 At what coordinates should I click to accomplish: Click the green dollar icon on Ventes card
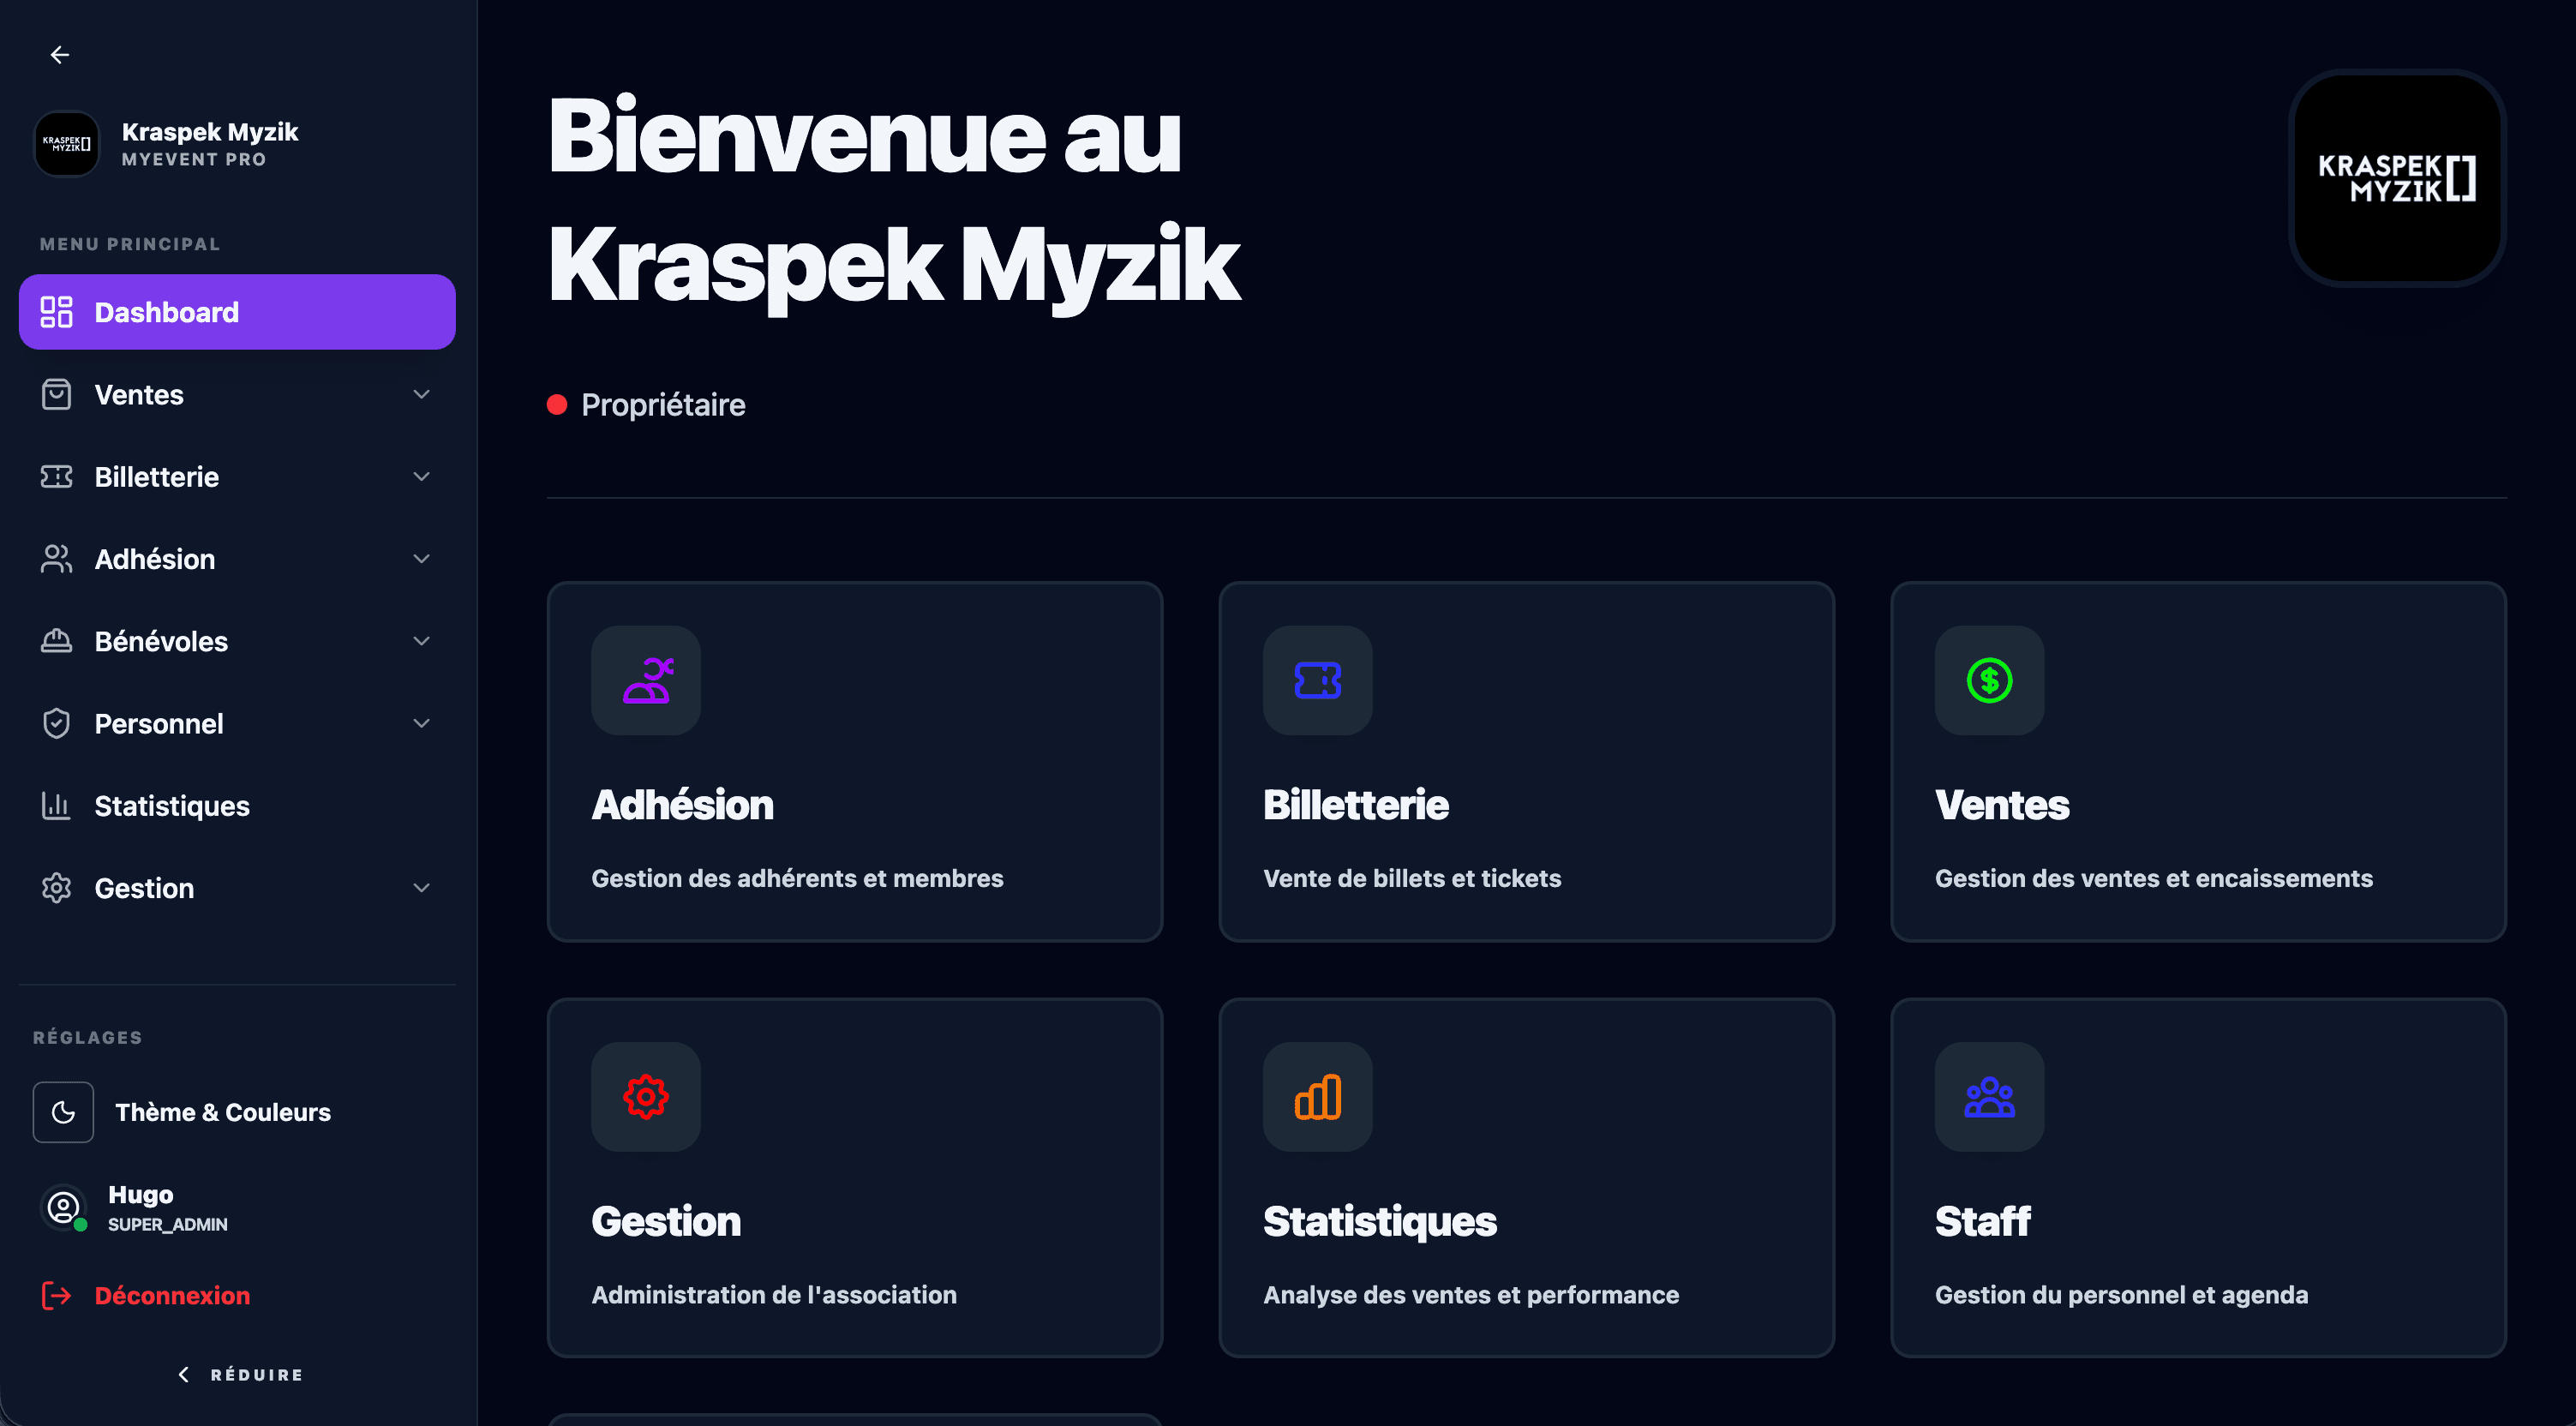[1989, 680]
